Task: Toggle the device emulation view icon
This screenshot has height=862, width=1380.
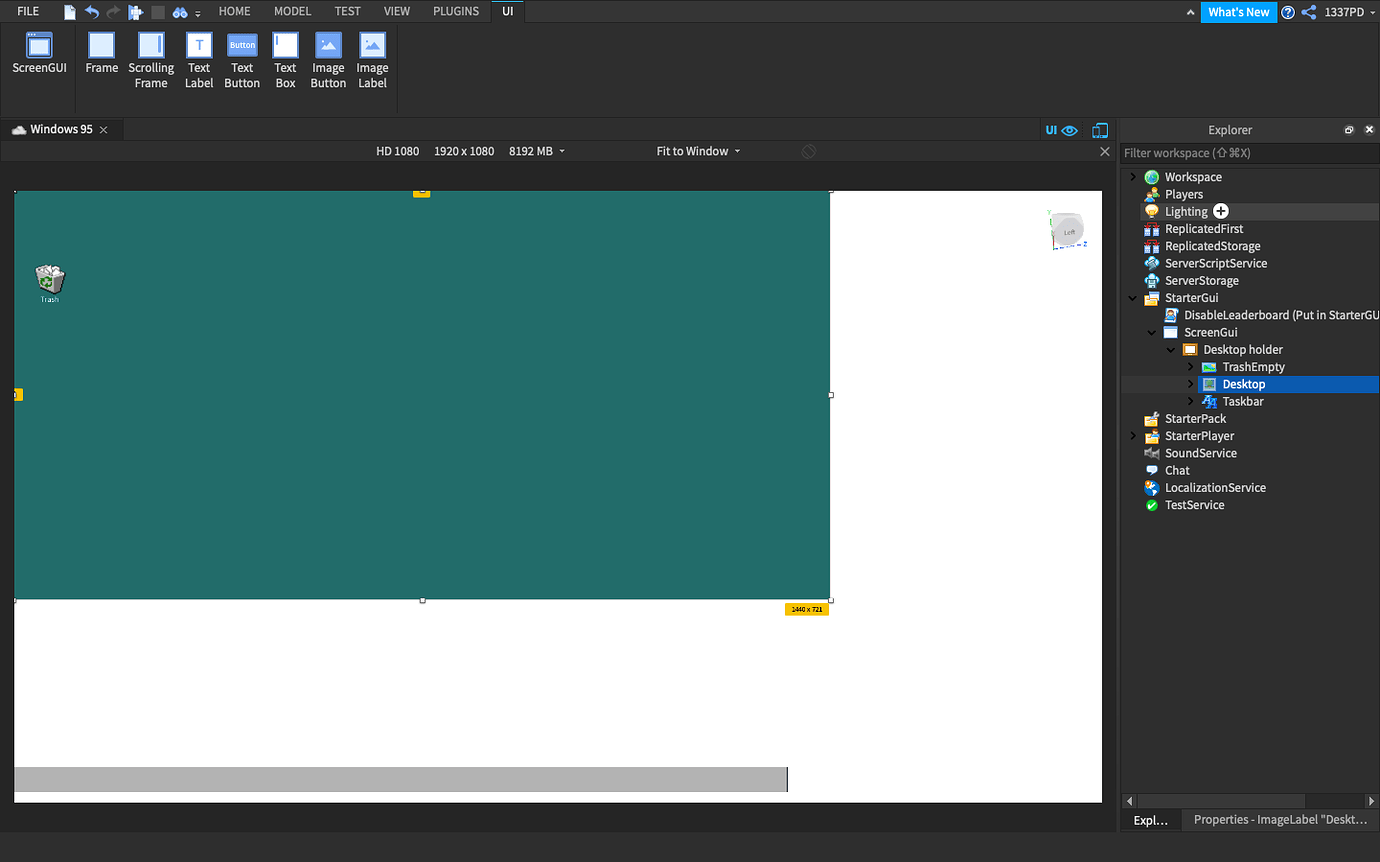Action: point(1100,130)
